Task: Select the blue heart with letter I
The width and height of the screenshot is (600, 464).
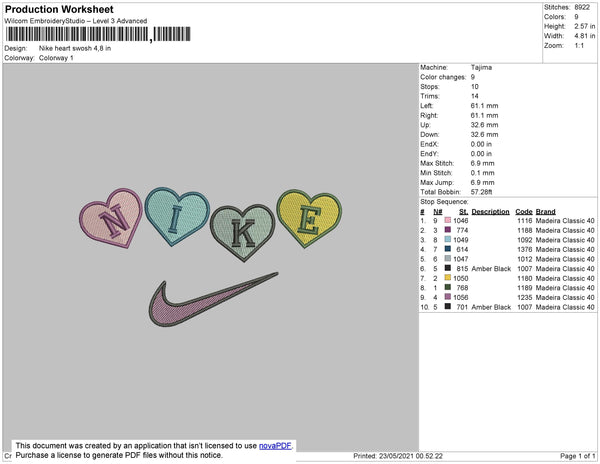Action: 176,215
